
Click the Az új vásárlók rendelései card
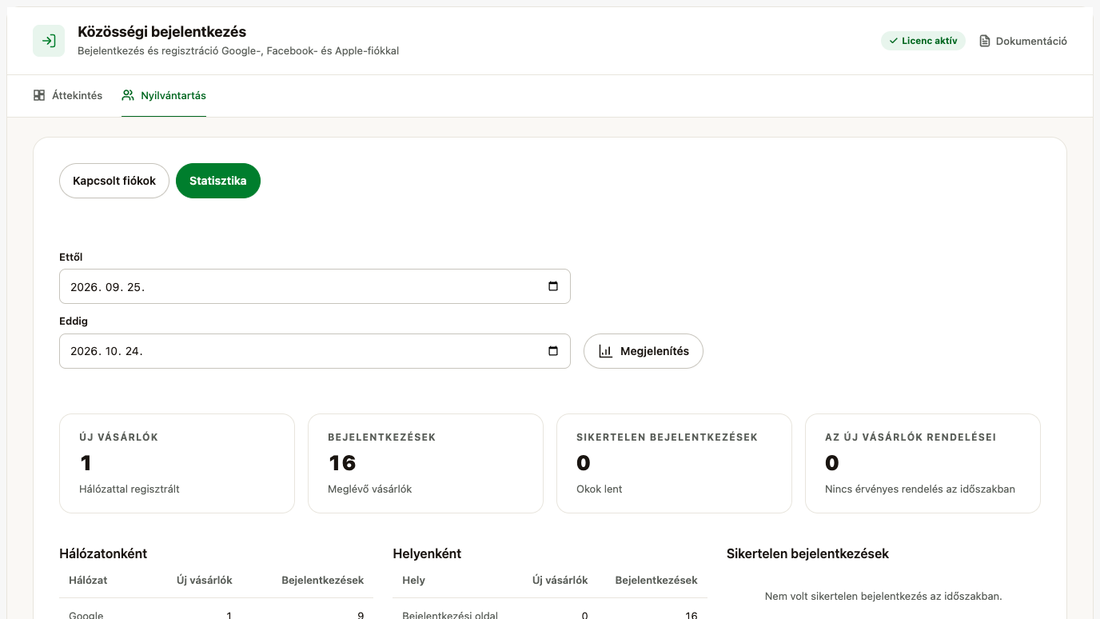pyautogui.click(x=923, y=463)
